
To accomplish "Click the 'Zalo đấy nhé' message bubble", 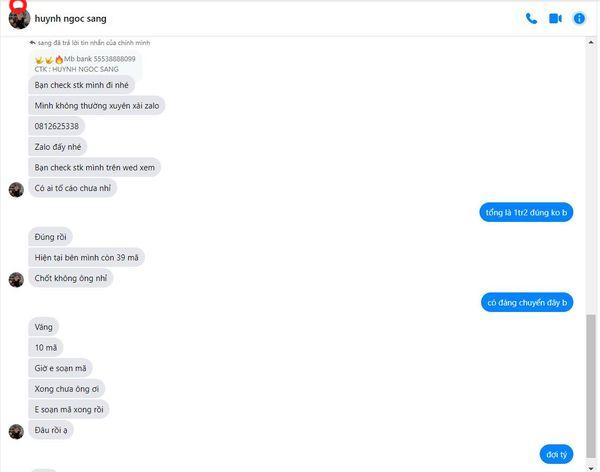I will pyautogui.click(x=59, y=147).
